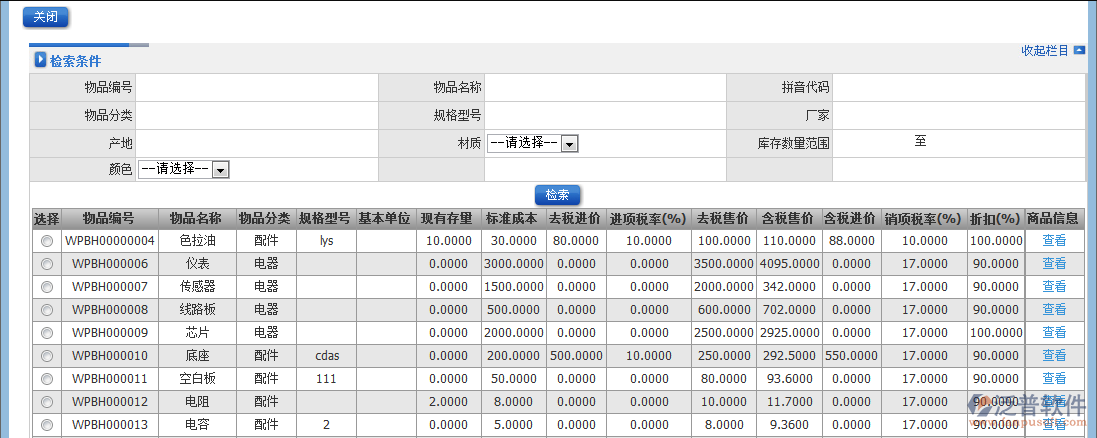Focus the 规格型号 input field
The width and height of the screenshot is (1097, 438).
coord(605,115)
